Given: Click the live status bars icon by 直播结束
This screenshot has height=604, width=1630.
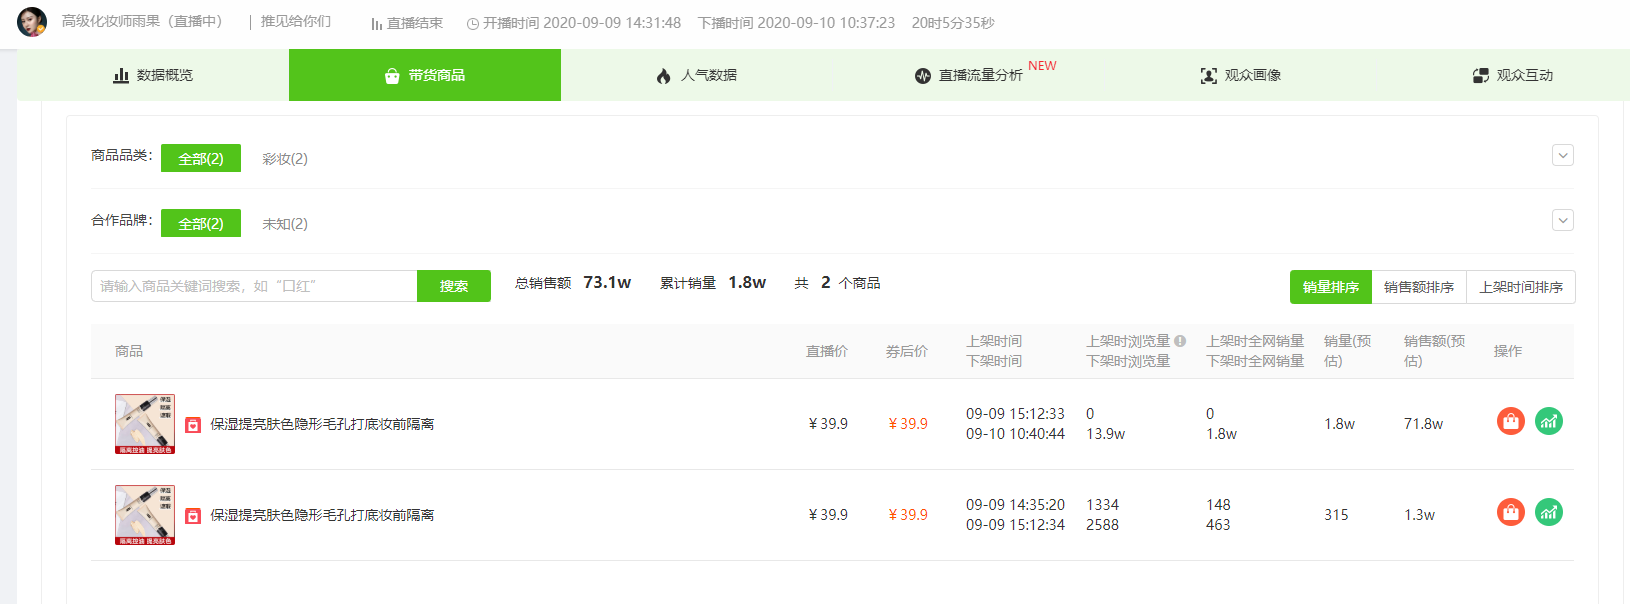Looking at the screenshot, I should tap(377, 24).
